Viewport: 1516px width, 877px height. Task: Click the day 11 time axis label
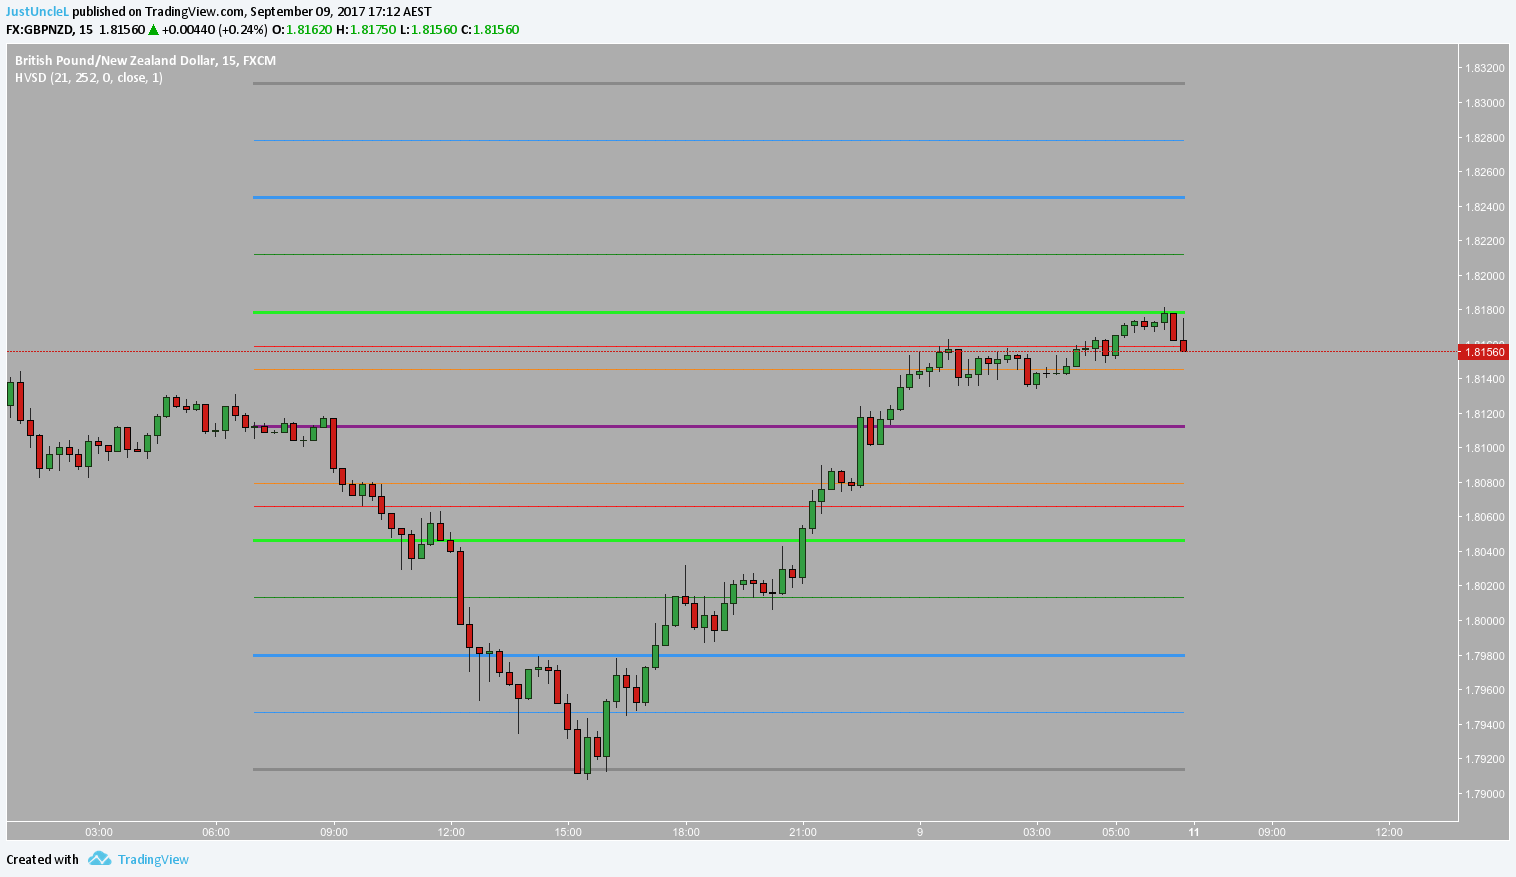pos(1194,832)
